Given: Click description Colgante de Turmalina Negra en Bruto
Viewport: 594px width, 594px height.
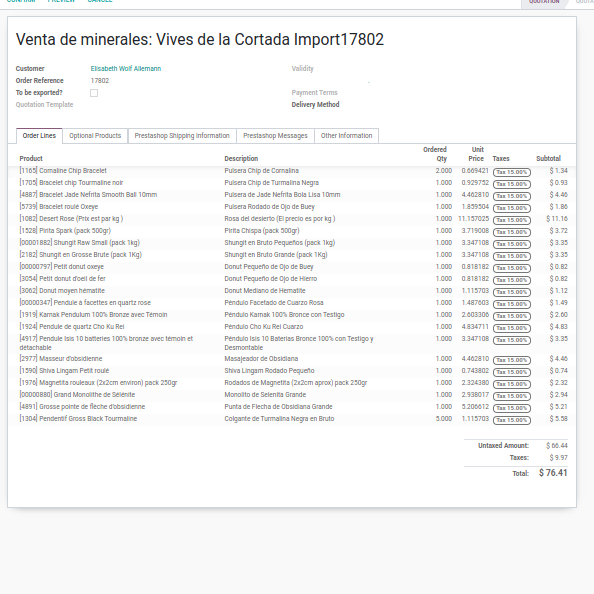Looking at the screenshot, I should click(279, 419).
